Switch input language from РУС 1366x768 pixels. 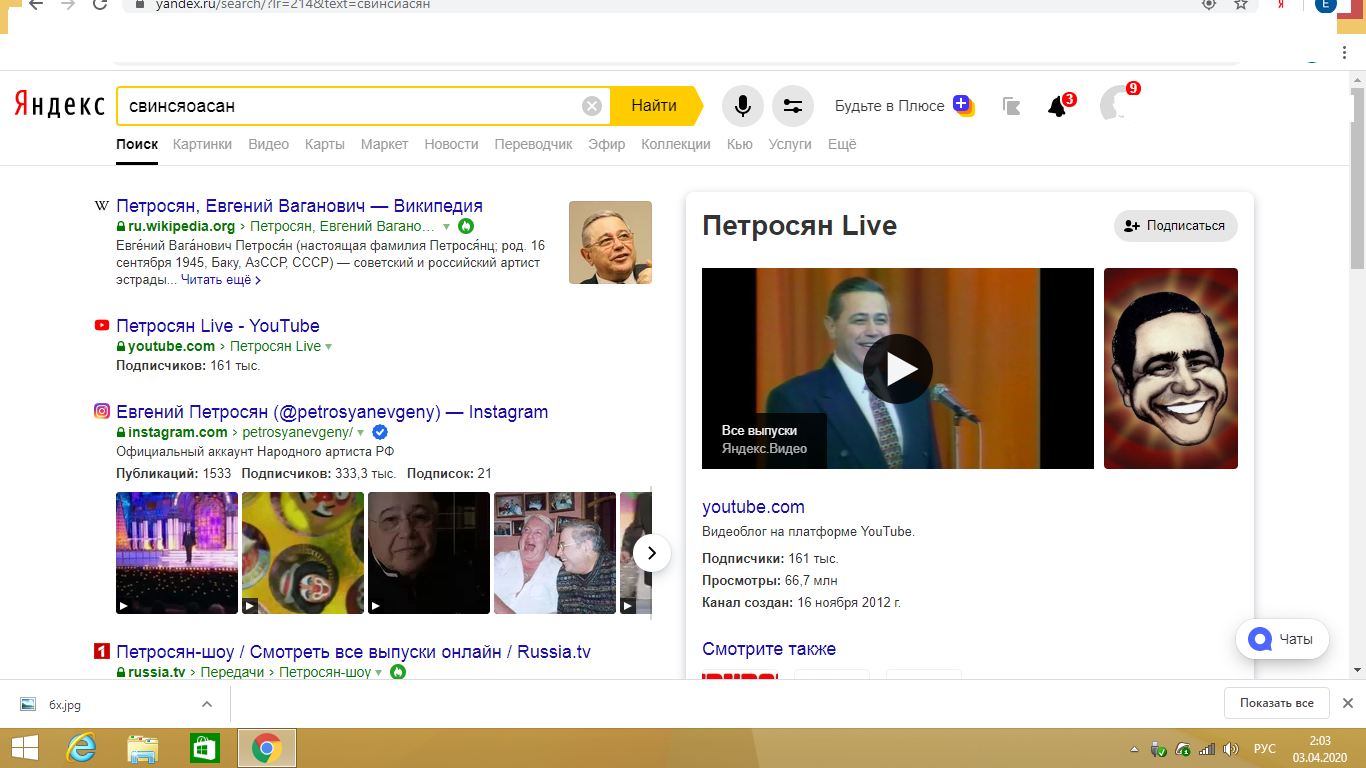(x=1265, y=749)
